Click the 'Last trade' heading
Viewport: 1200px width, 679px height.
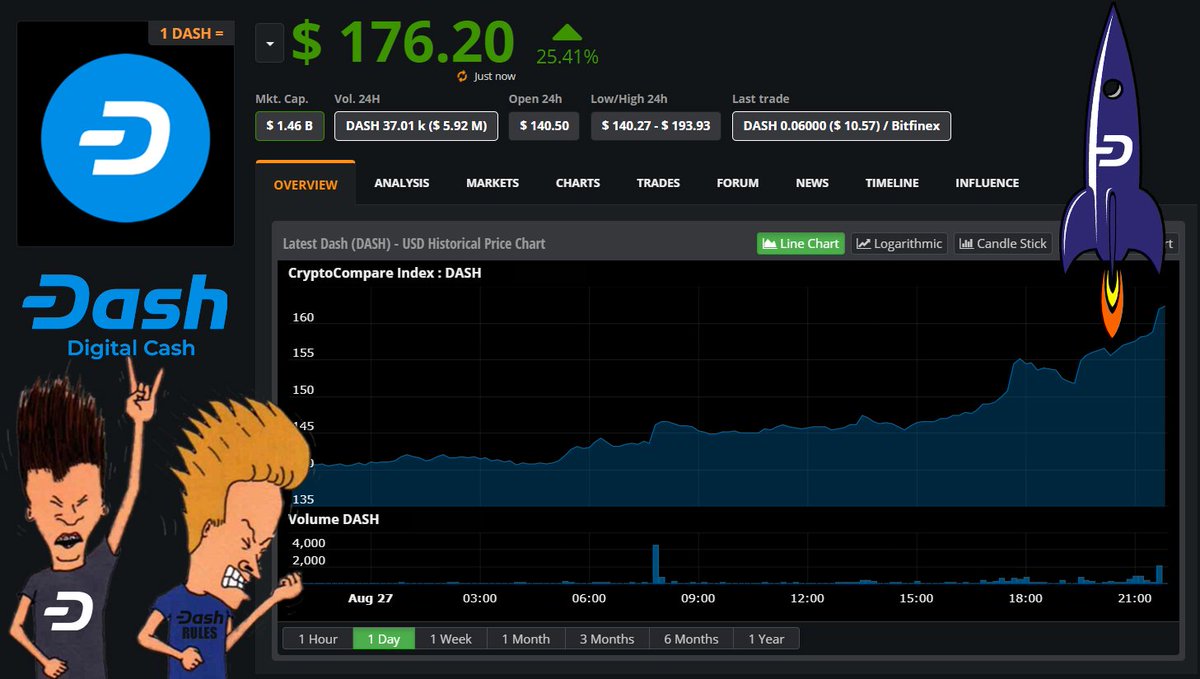[760, 99]
